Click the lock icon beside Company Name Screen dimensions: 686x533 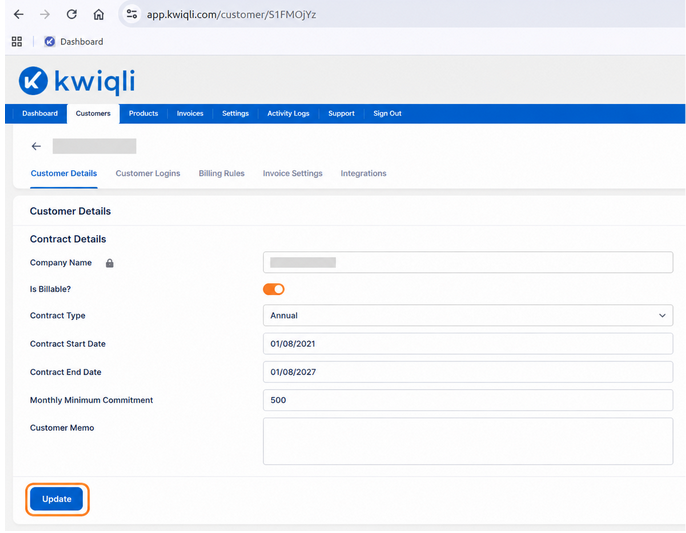[x=109, y=263]
